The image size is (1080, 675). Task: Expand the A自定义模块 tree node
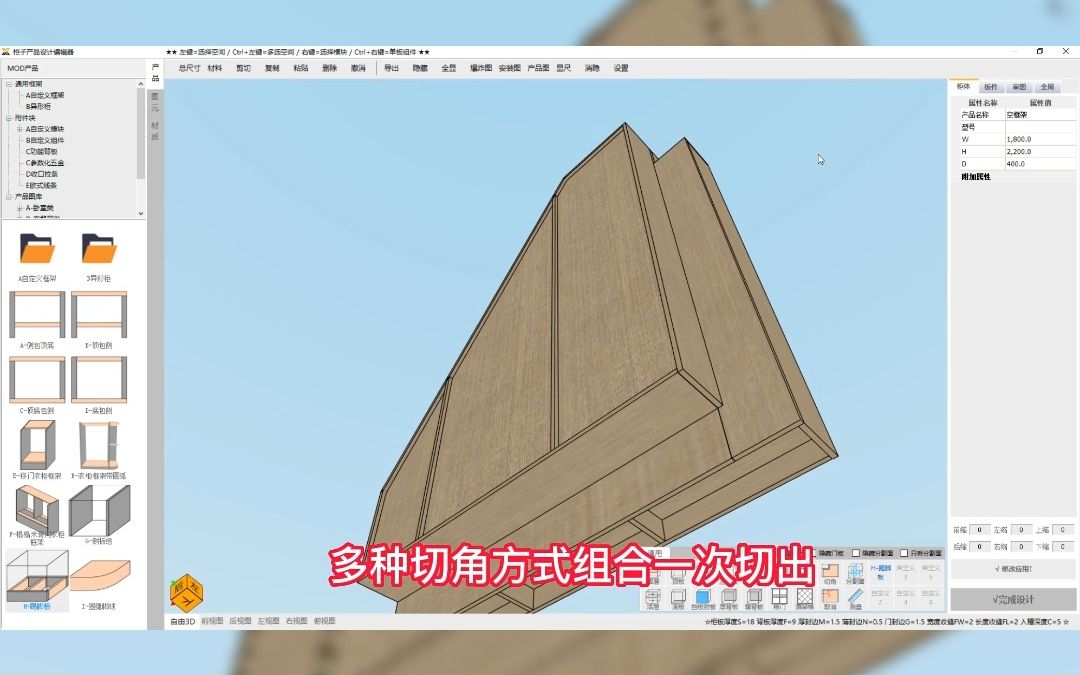point(19,130)
